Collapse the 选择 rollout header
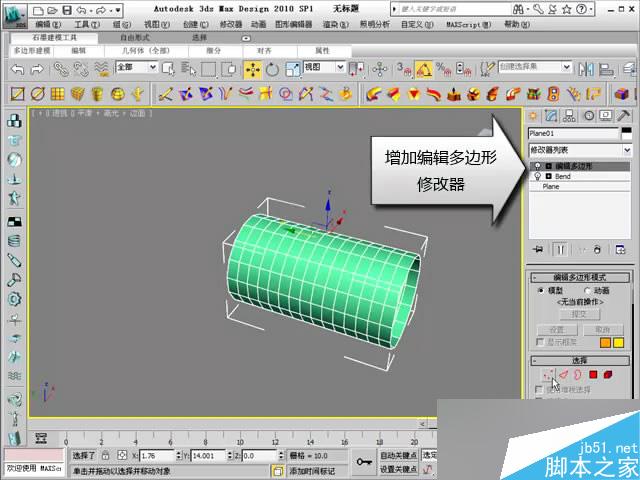The height and width of the screenshot is (480, 640). click(580, 361)
